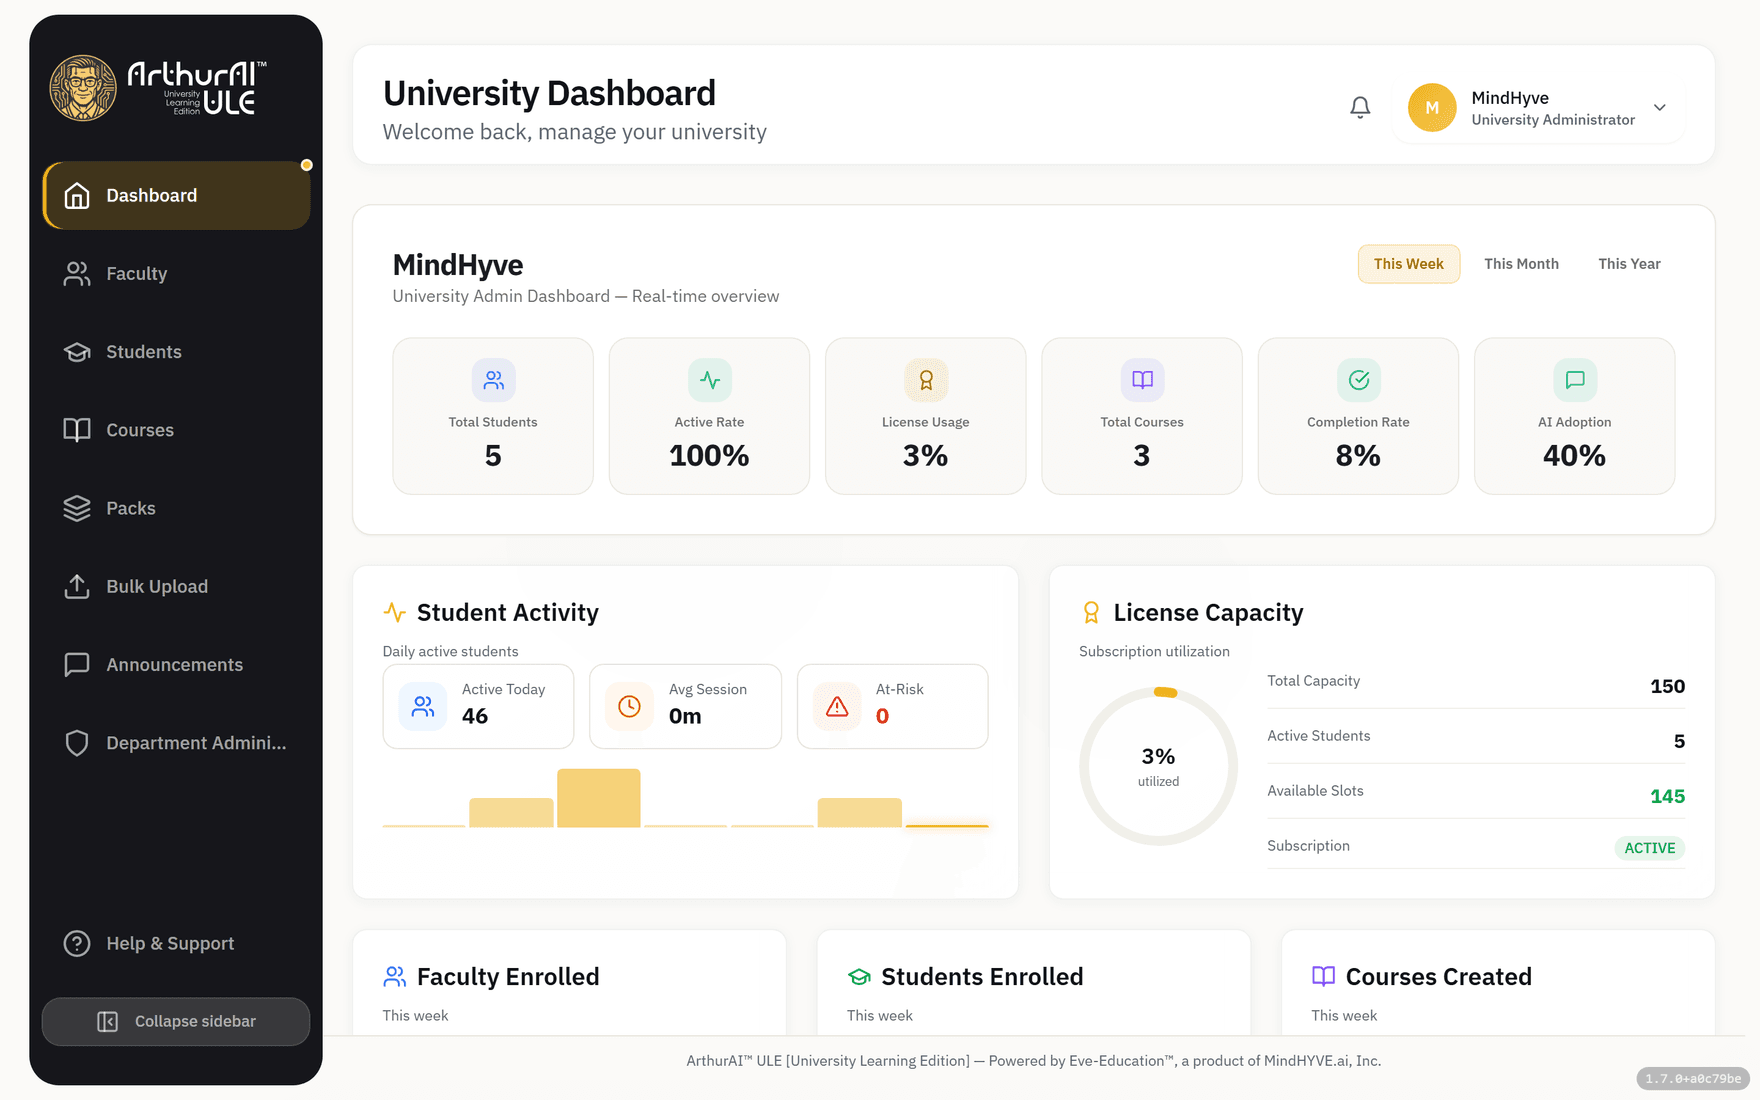Click the Dashboard home icon
This screenshot has width=1760, height=1100.
(x=77, y=195)
